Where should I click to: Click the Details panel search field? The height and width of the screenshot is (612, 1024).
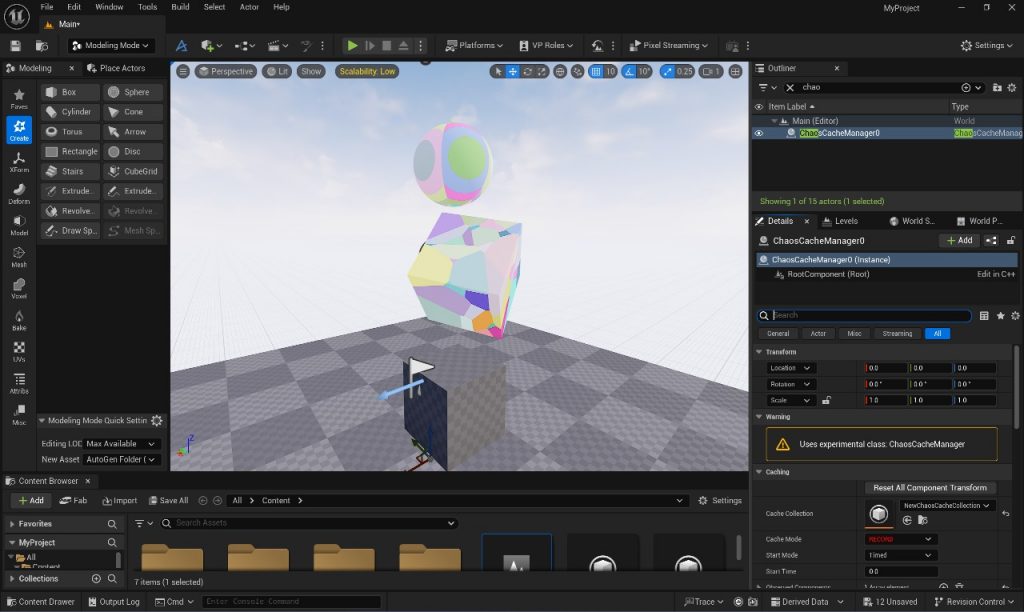point(864,315)
